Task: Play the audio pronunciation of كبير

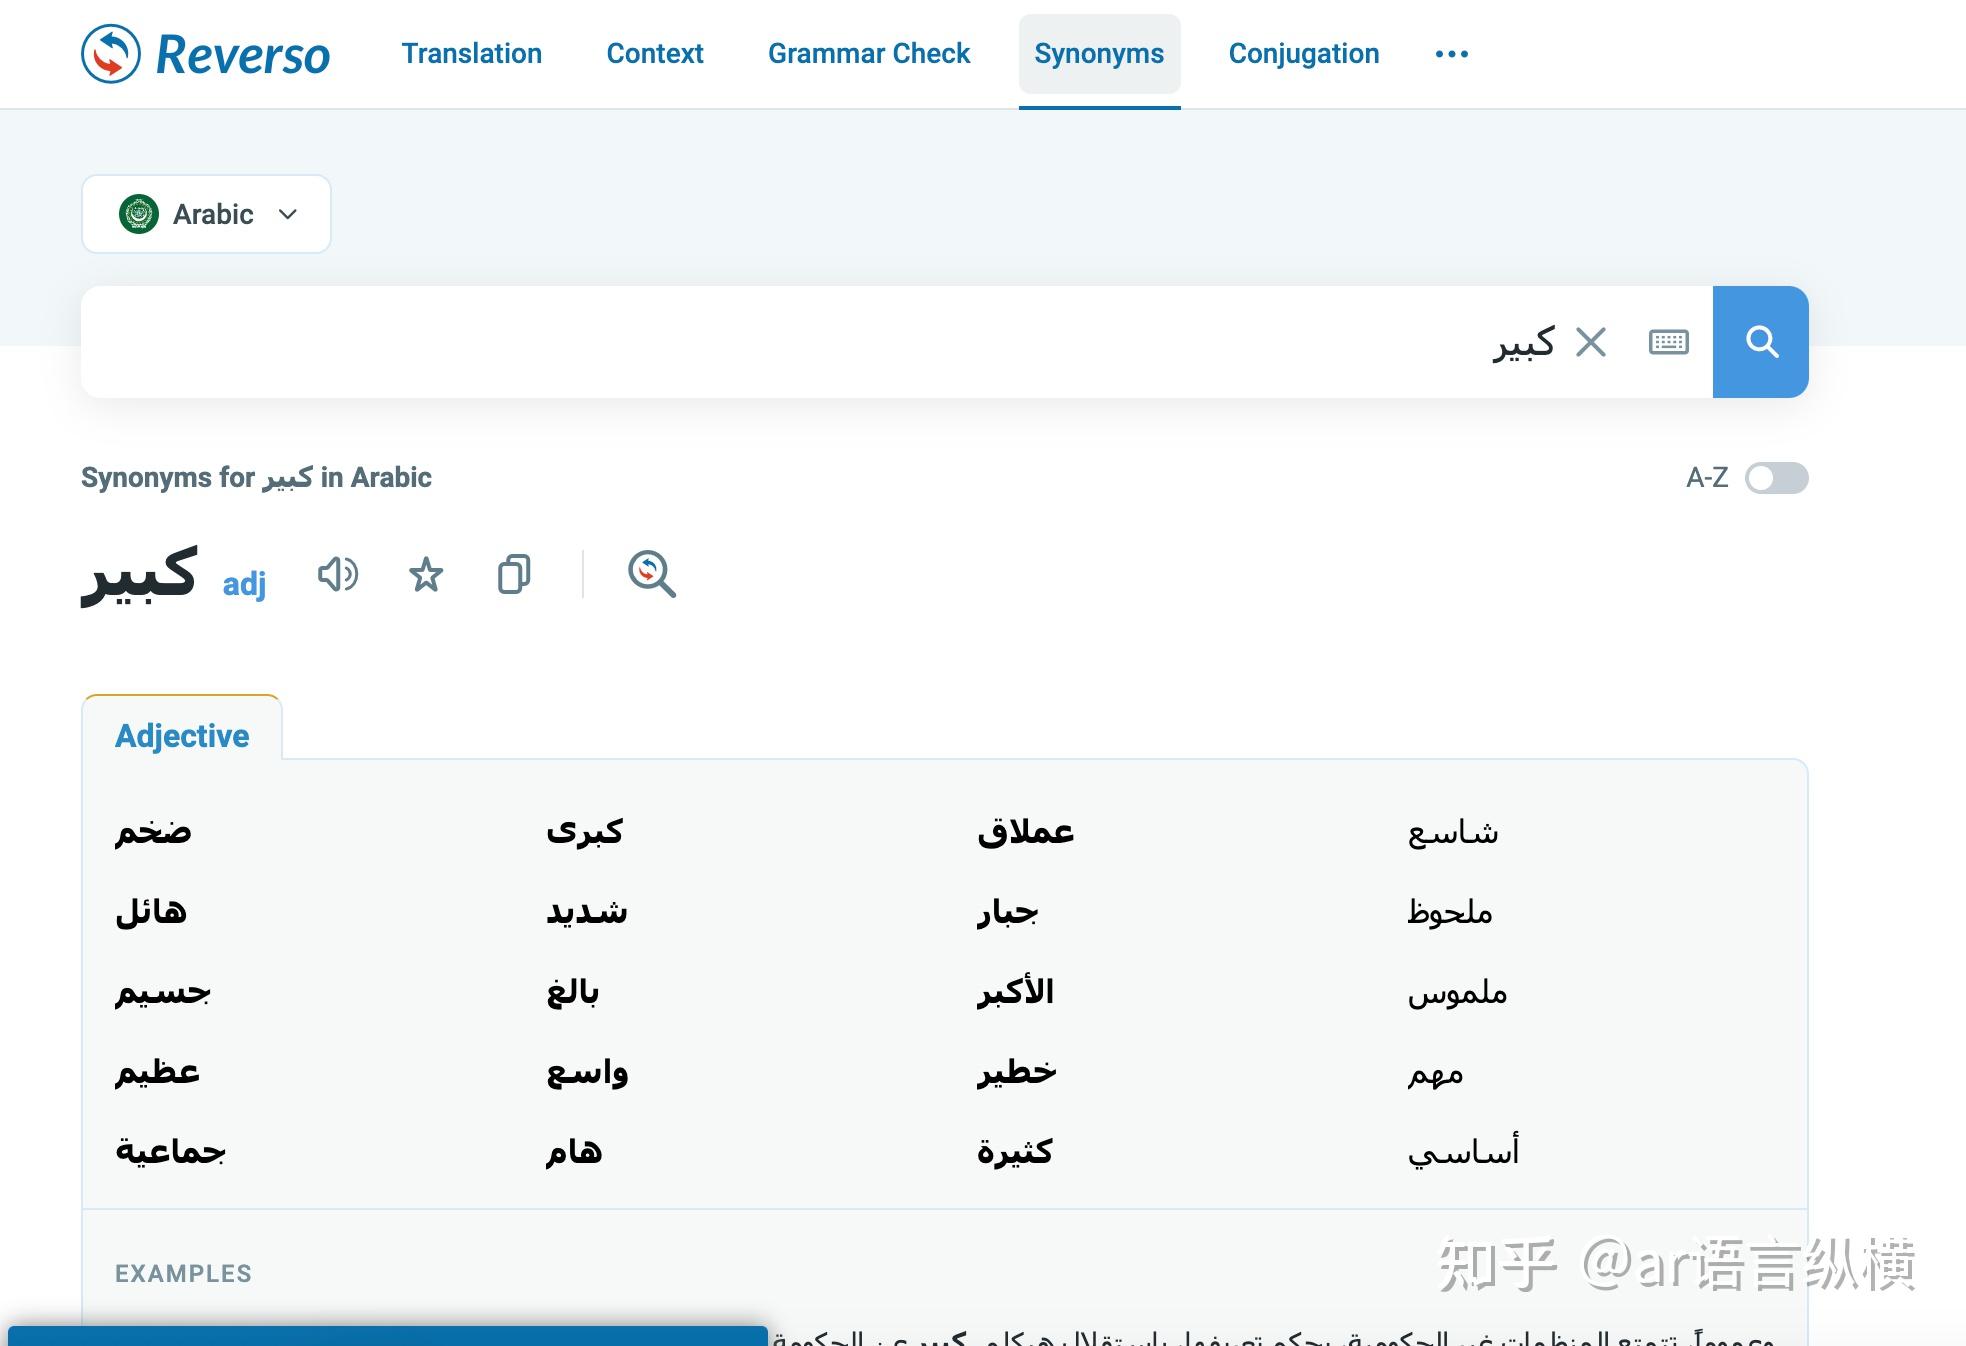Action: pos(338,575)
